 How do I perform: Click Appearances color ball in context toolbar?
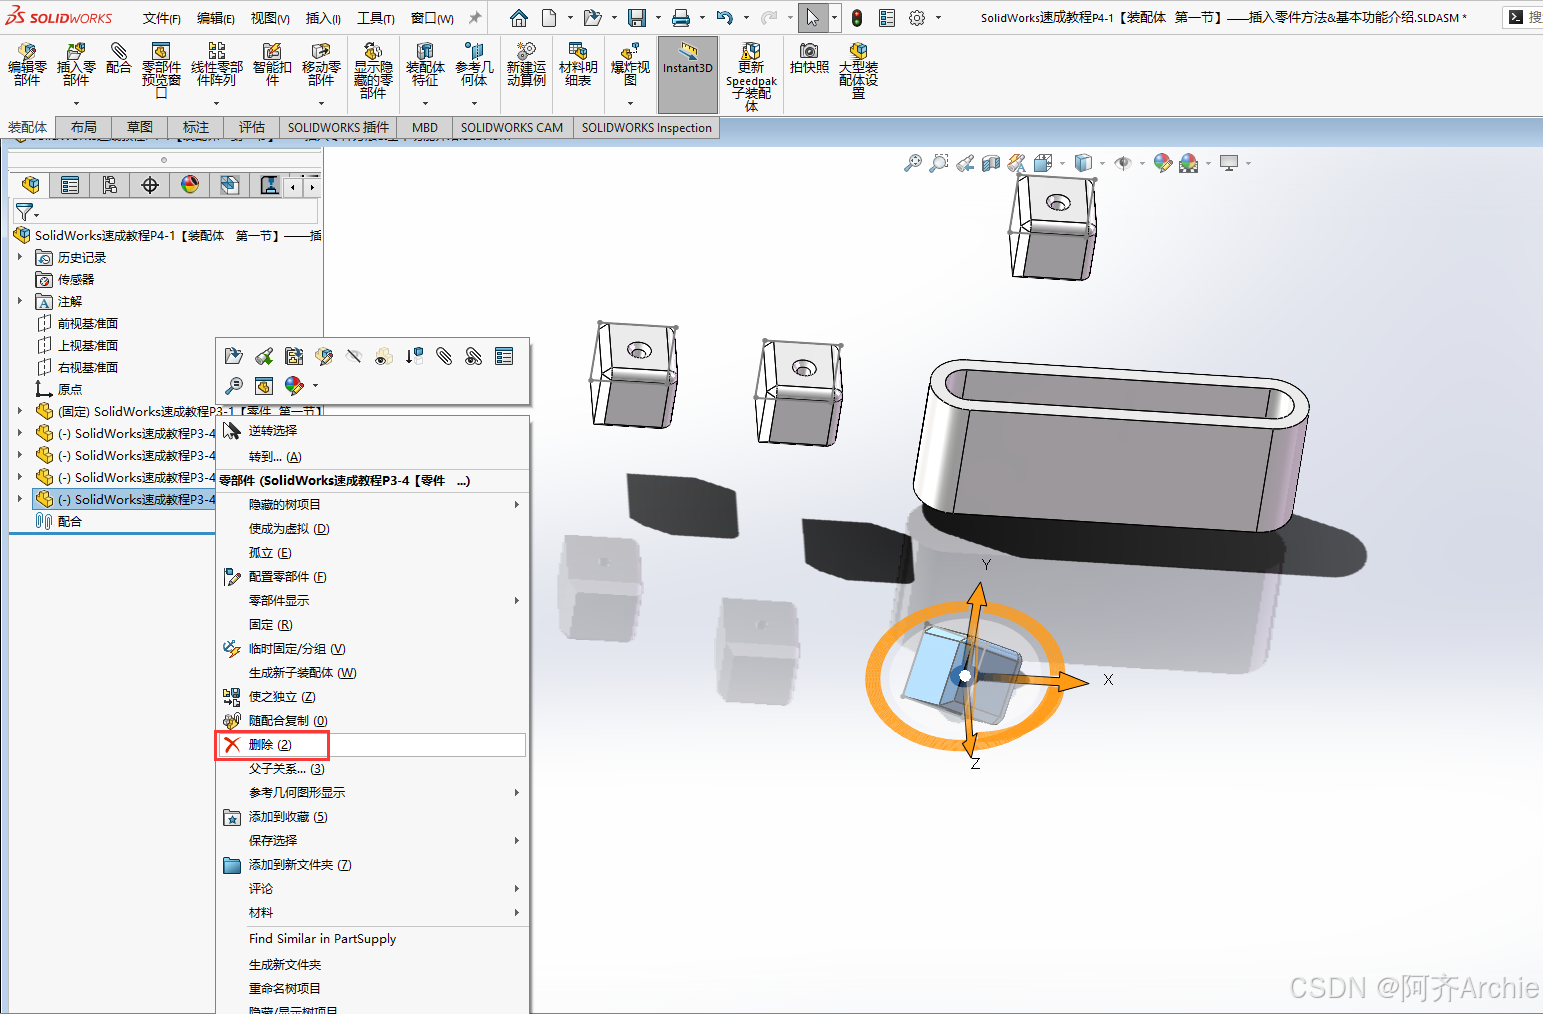pyautogui.click(x=293, y=385)
